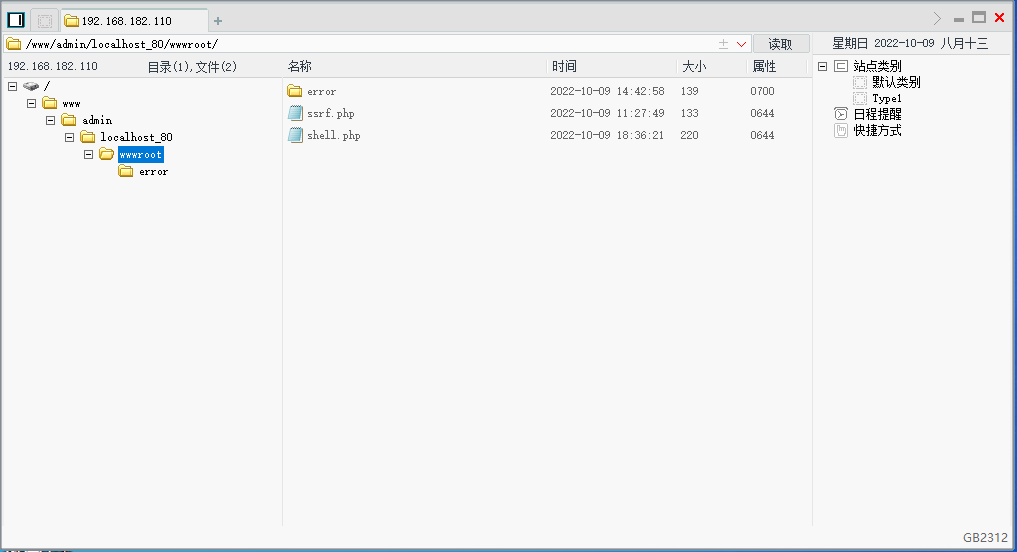Click the error folder icon in file list
1017x552 pixels.
click(295, 91)
